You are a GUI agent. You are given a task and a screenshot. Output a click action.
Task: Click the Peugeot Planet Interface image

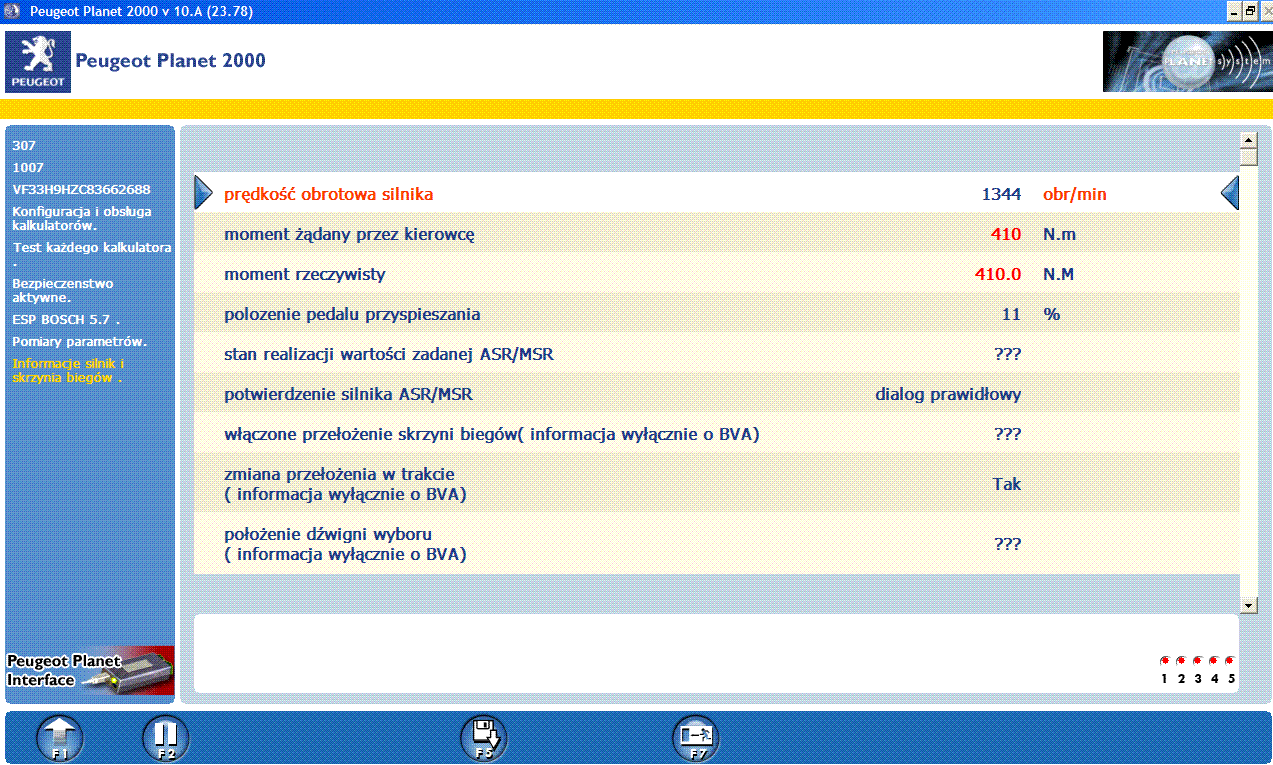tap(90, 671)
